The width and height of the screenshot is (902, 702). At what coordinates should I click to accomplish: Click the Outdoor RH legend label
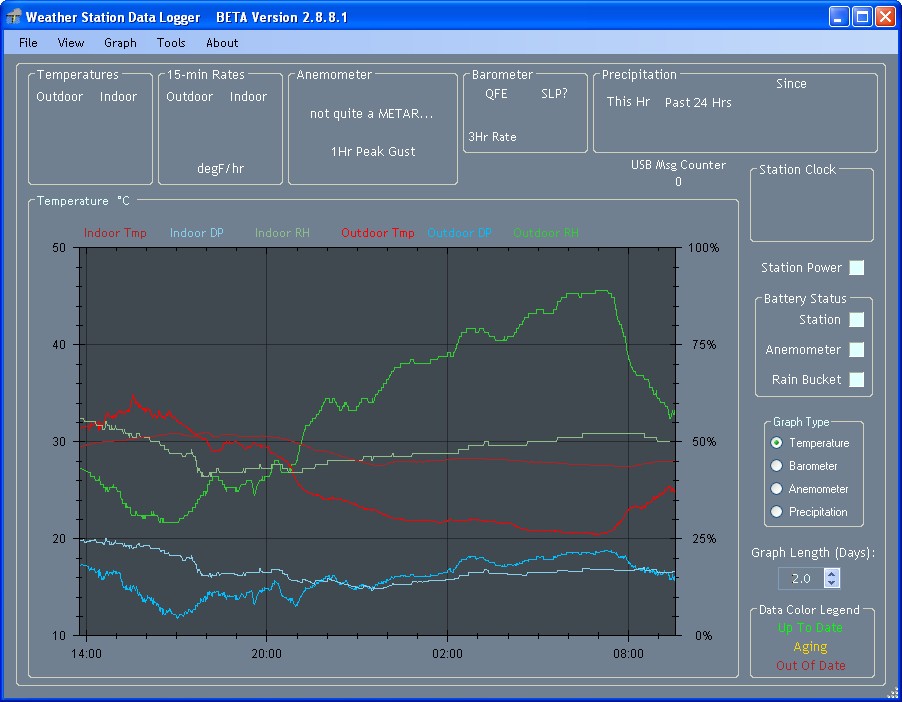[x=546, y=233]
